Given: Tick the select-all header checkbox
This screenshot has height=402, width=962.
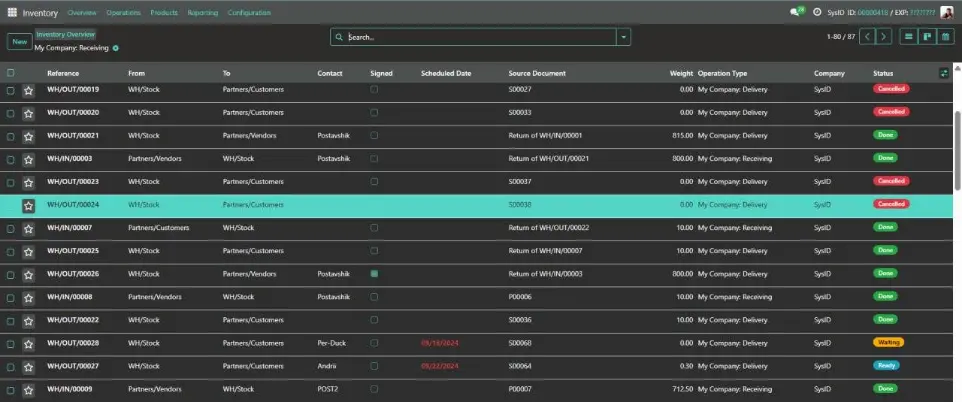Looking at the screenshot, I should [x=11, y=73].
